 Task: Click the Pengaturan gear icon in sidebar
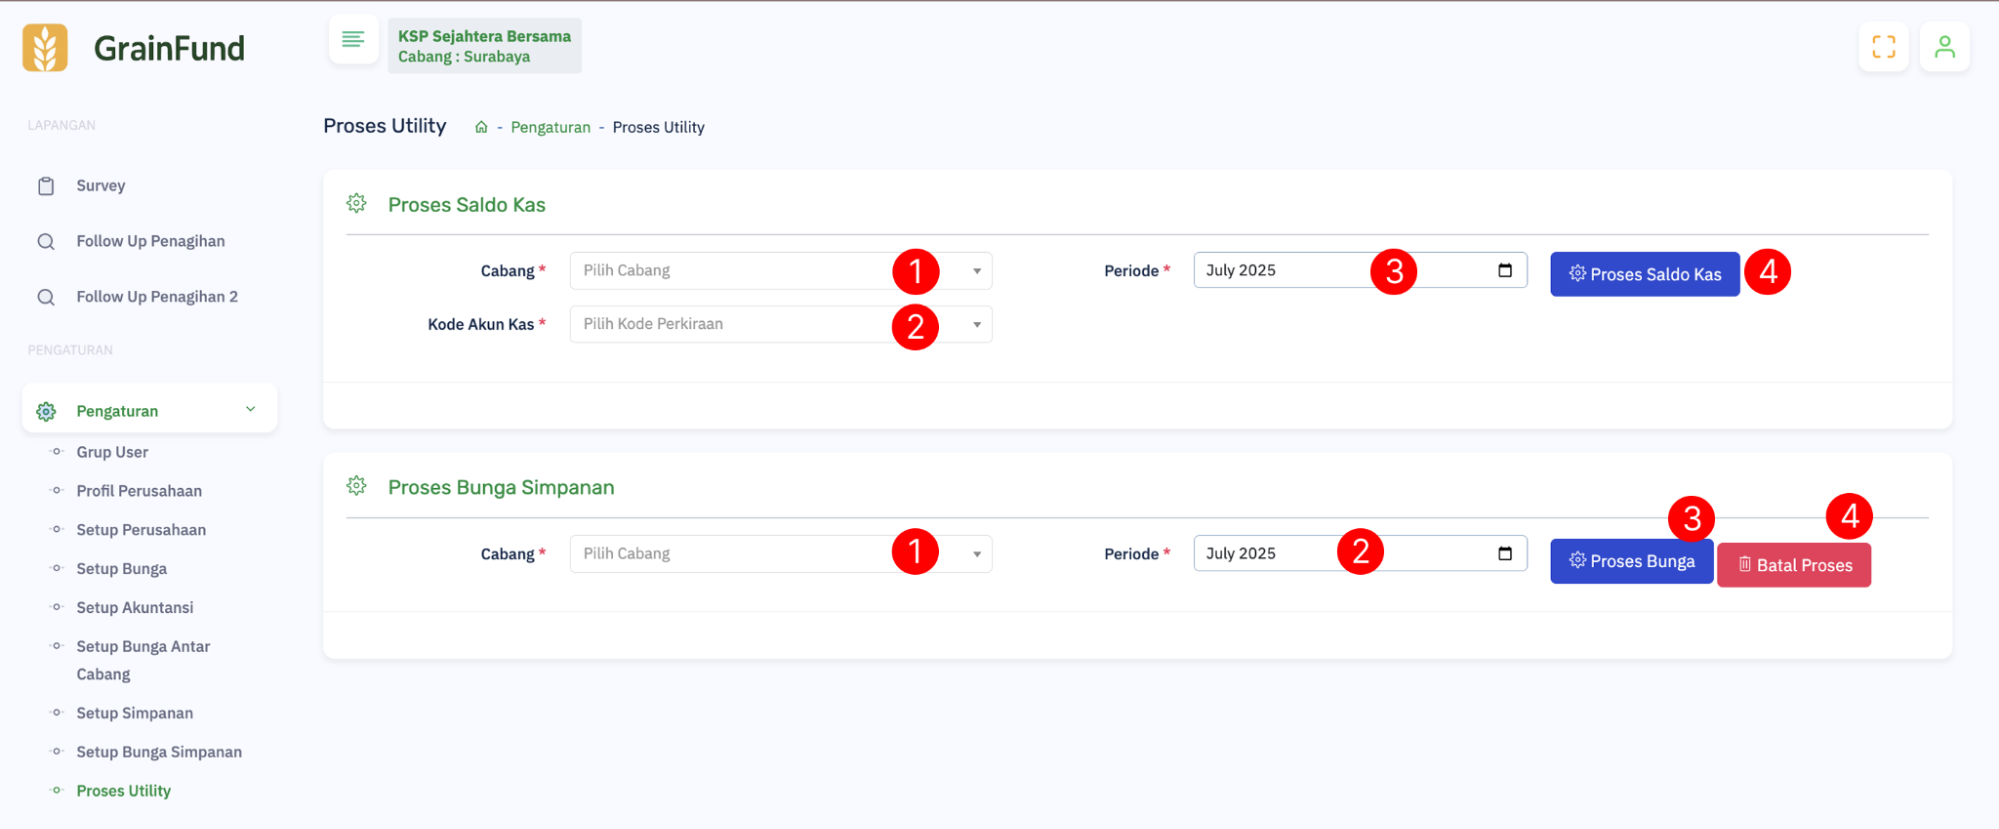click(x=46, y=411)
